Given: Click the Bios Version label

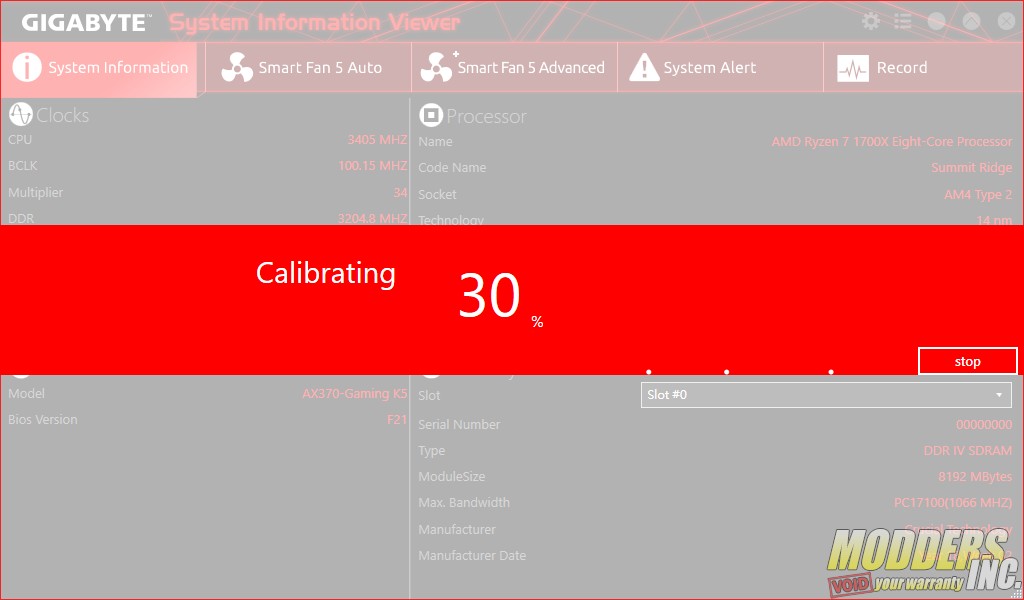Looking at the screenshot, I should point(42,419).
